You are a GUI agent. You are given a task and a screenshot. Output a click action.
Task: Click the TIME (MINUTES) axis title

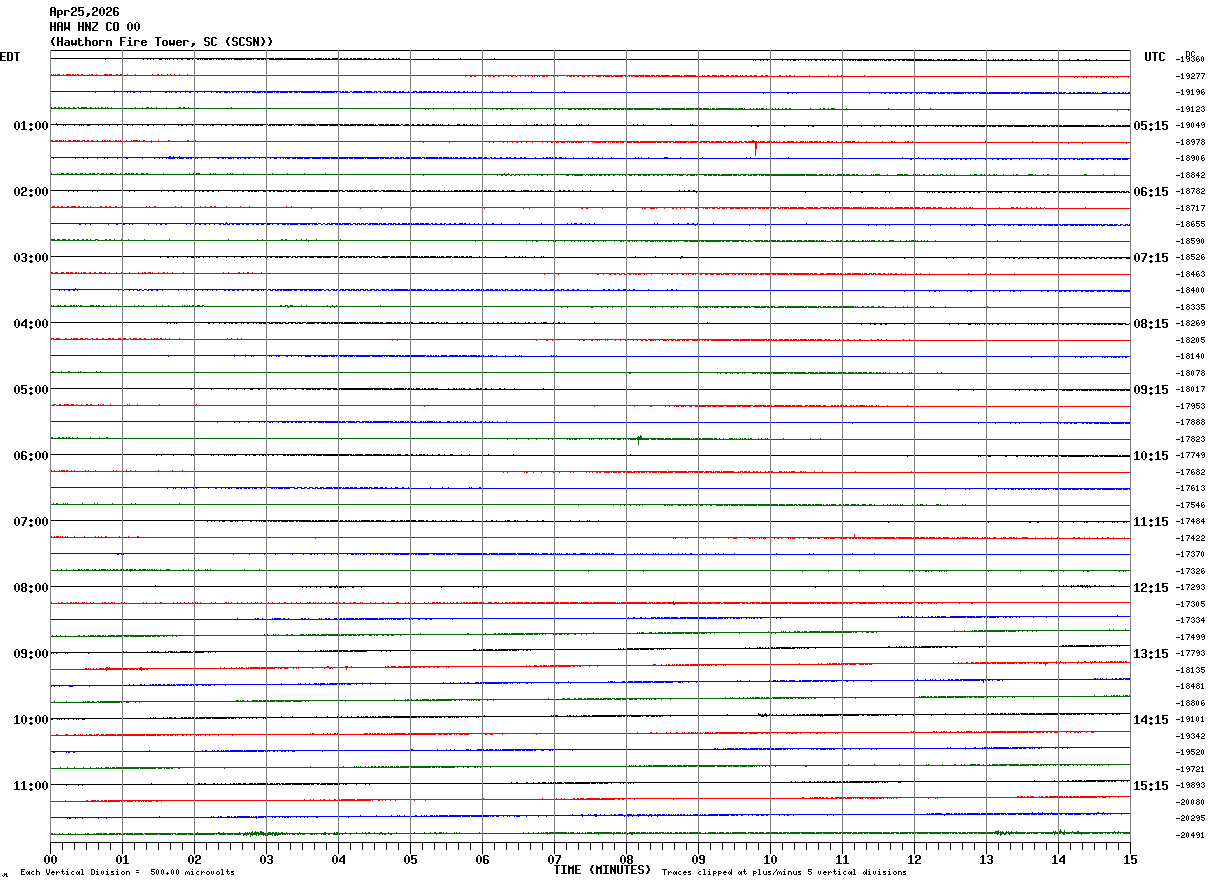[x=602, y=870]
